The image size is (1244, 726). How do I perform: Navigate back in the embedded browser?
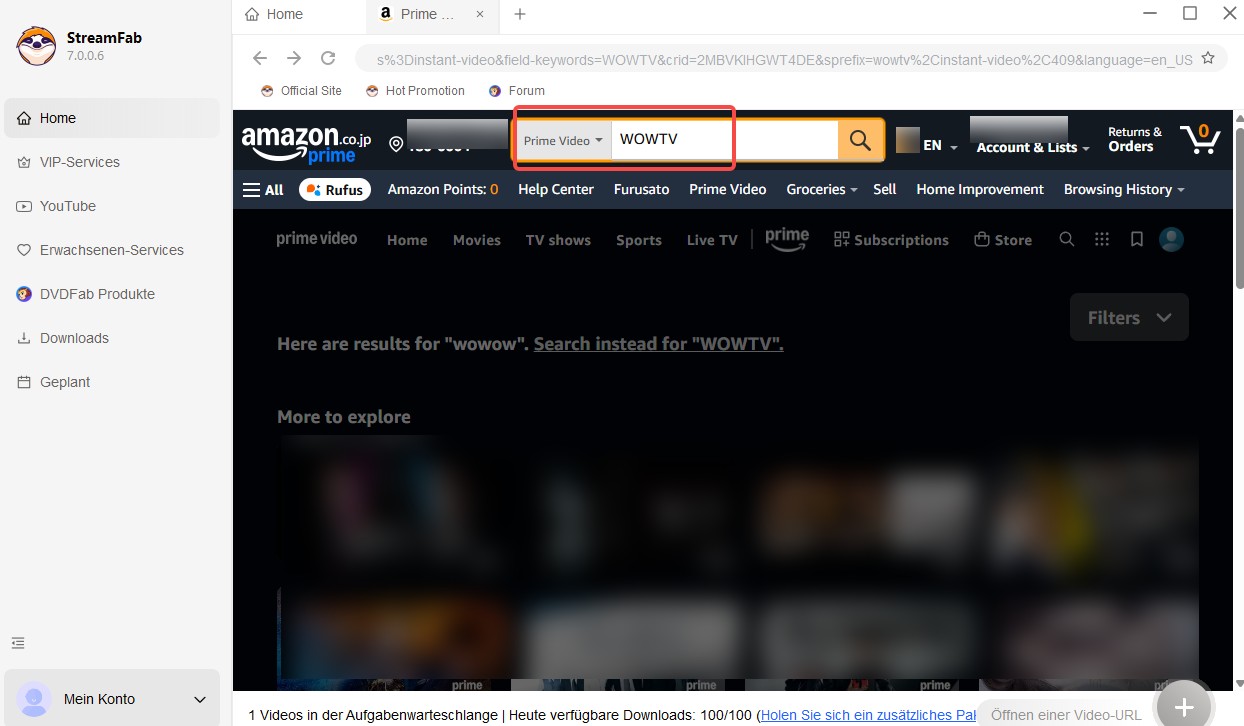(x=260, y=58)
